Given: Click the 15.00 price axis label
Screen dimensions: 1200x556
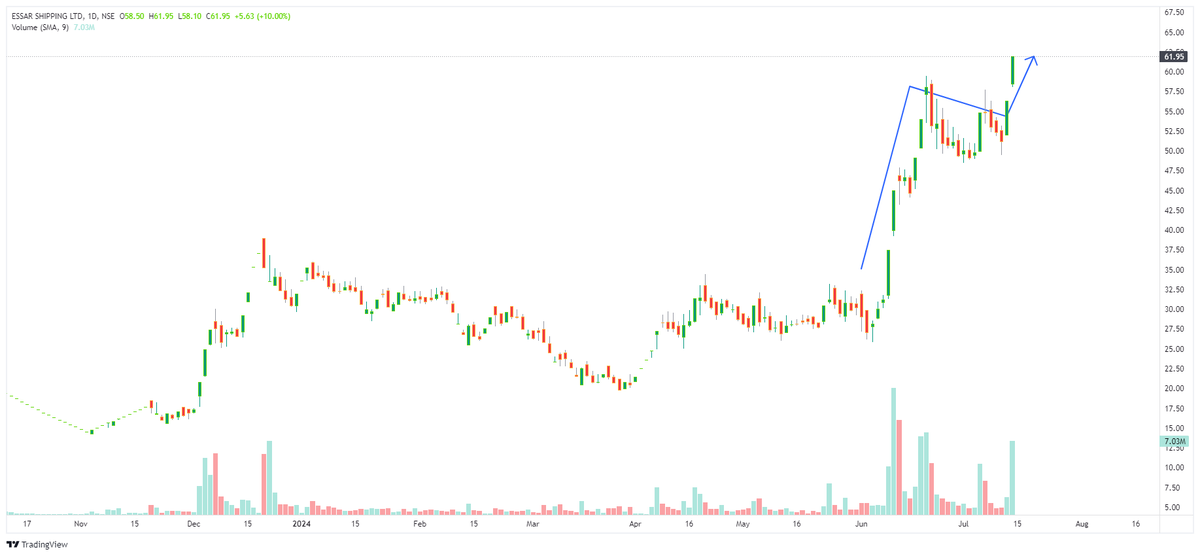Looking at the screenshot, I should (1174, 428).
